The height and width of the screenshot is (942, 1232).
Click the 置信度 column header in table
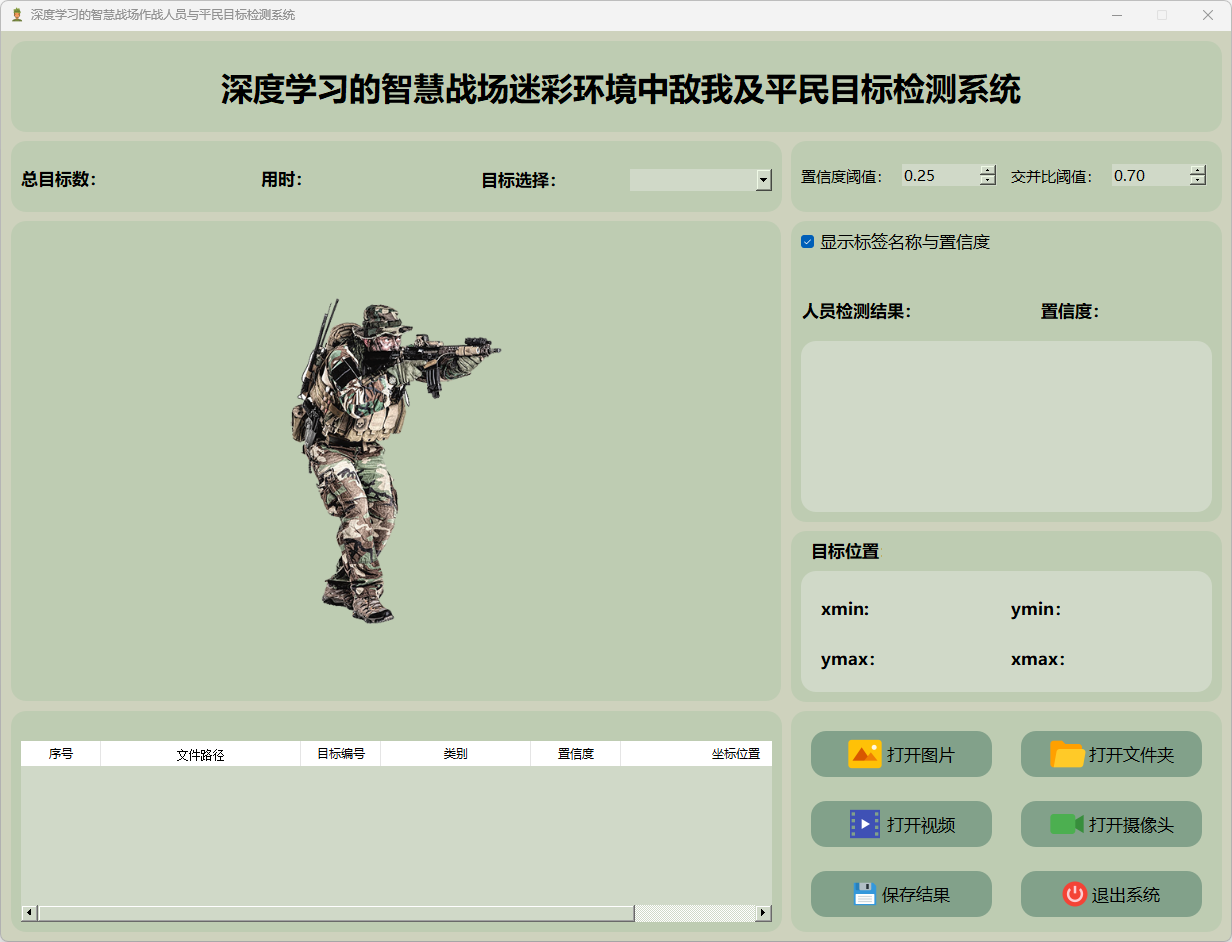[575, 754]
